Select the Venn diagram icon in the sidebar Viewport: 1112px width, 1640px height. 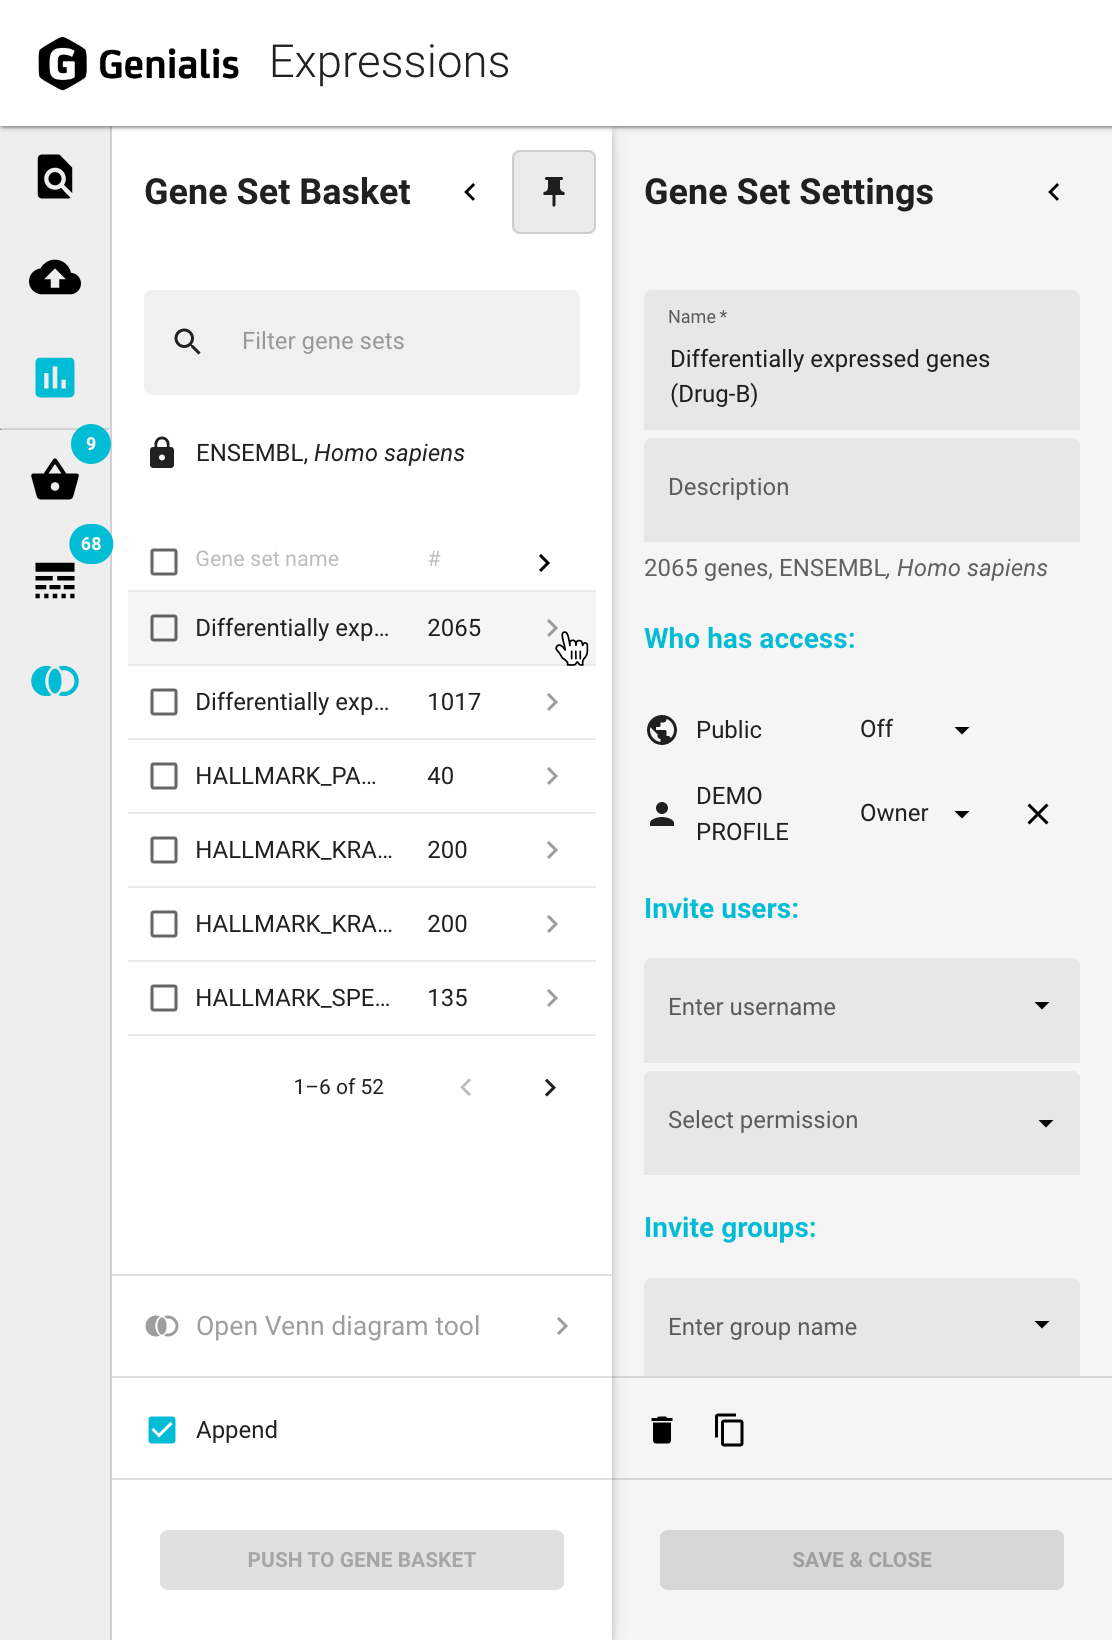point(55,682)
